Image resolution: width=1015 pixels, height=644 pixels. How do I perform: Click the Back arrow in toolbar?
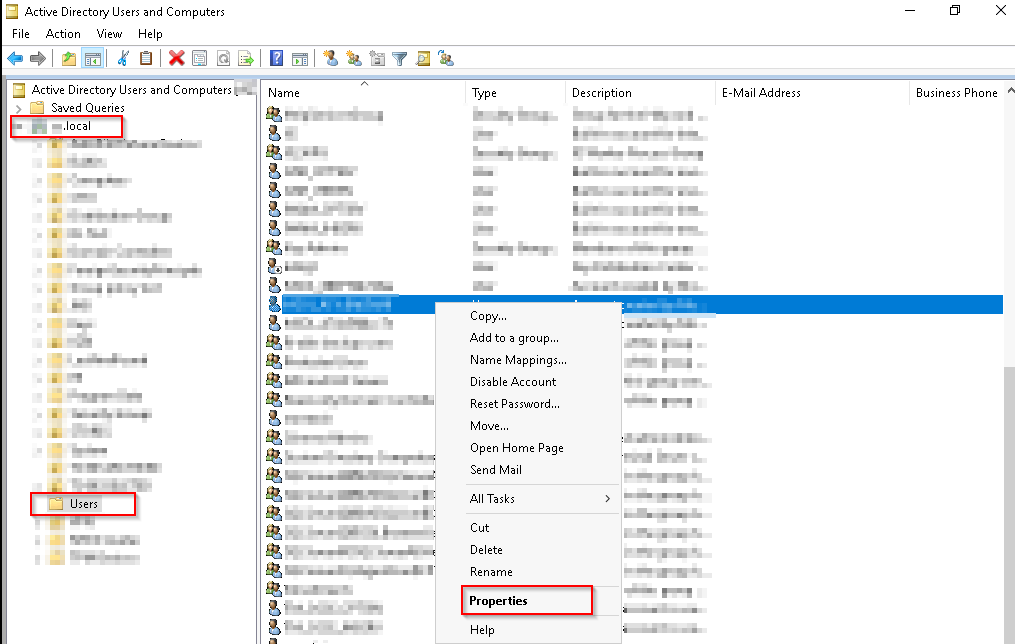point(15,58)
